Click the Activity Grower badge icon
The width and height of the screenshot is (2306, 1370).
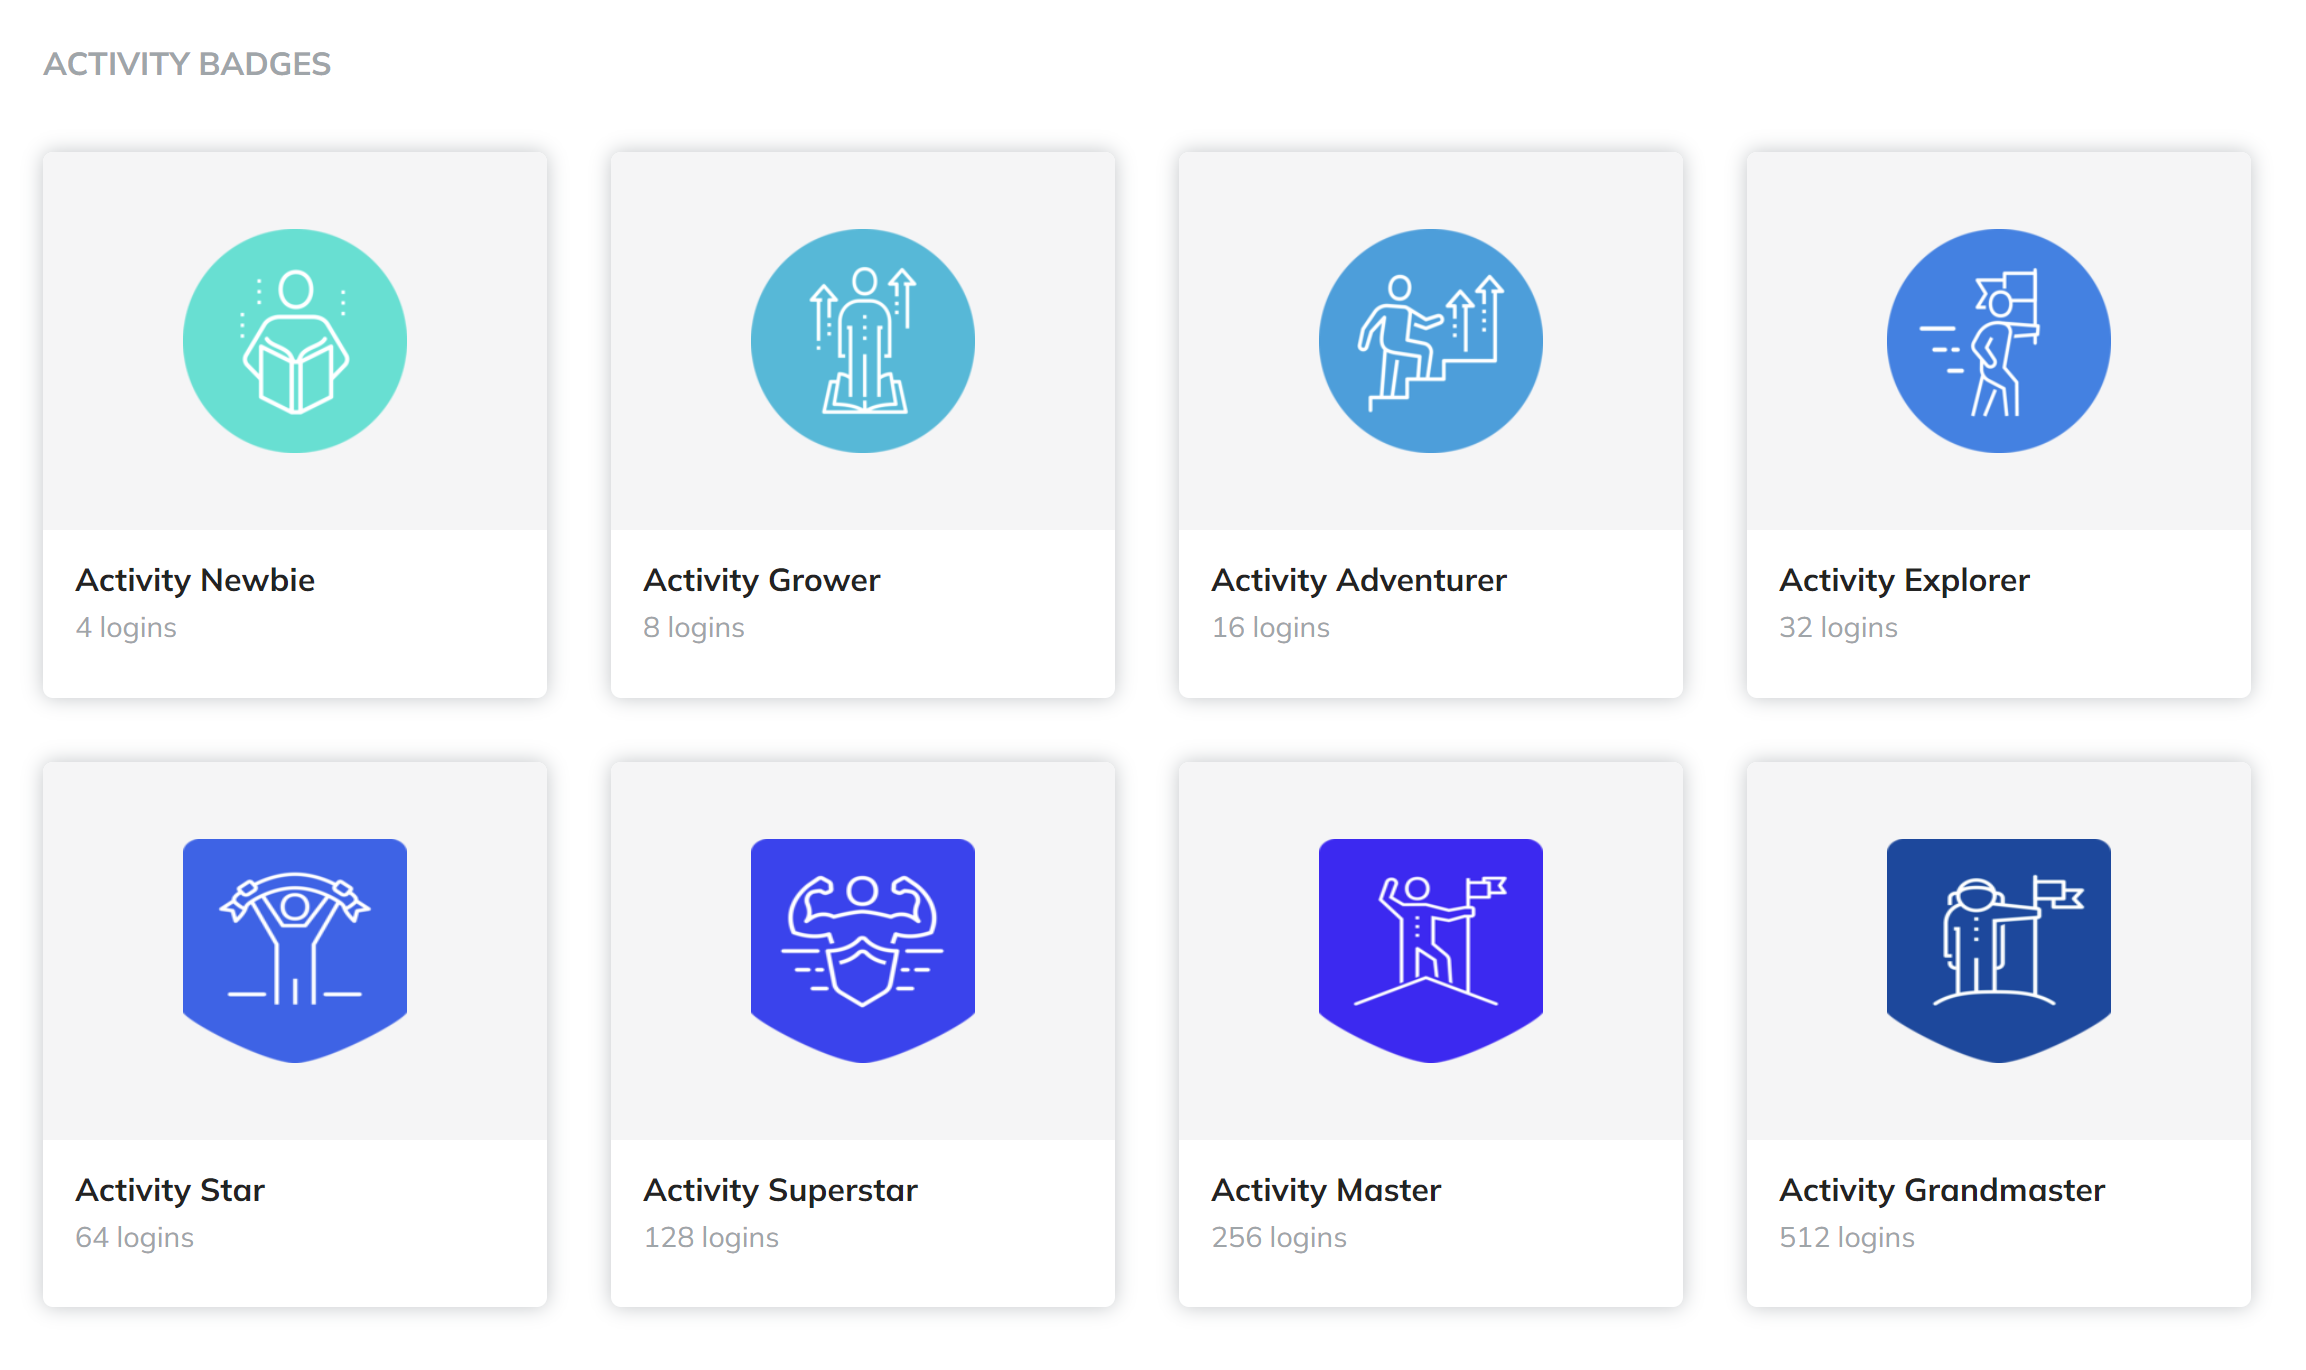(x=863, y=341)
